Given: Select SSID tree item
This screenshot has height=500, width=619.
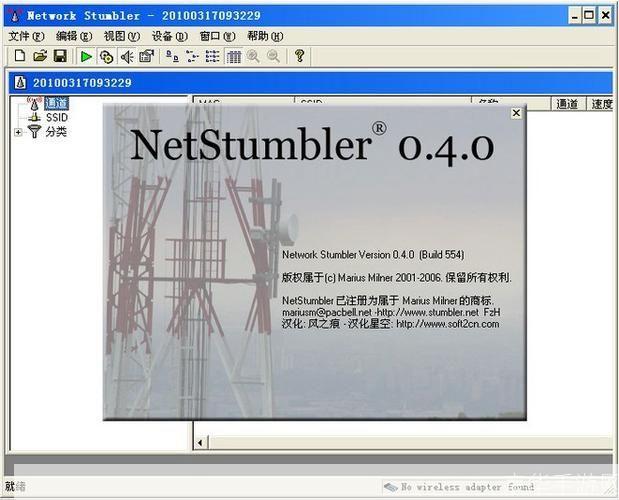Looking at the screenshot, I should click(57, 117).
